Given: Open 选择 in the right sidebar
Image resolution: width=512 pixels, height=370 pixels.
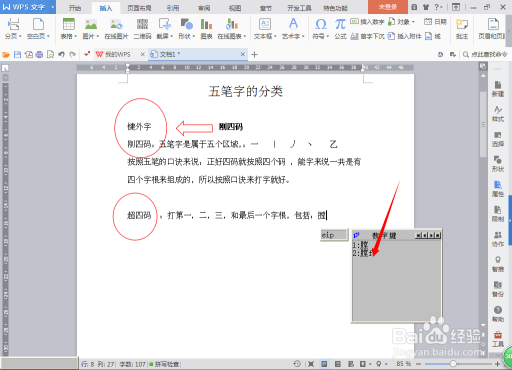Looking at the screenshot, I should click(498, 139).
